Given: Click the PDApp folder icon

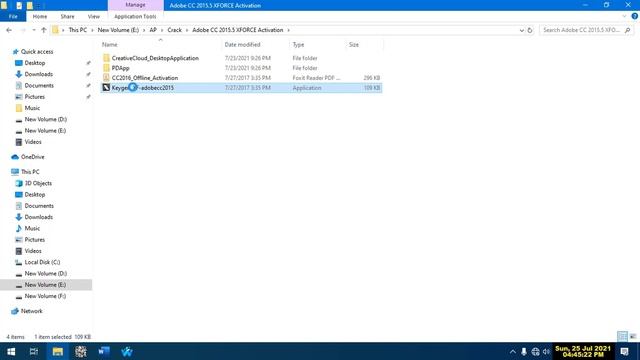Looking at the screenshot, I should (106, 68).
